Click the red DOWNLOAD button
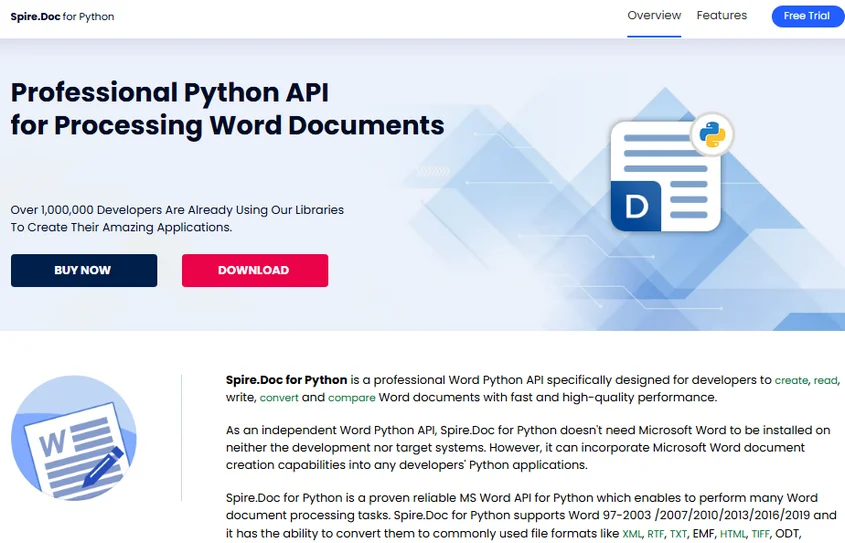 (x=255, y=270)
